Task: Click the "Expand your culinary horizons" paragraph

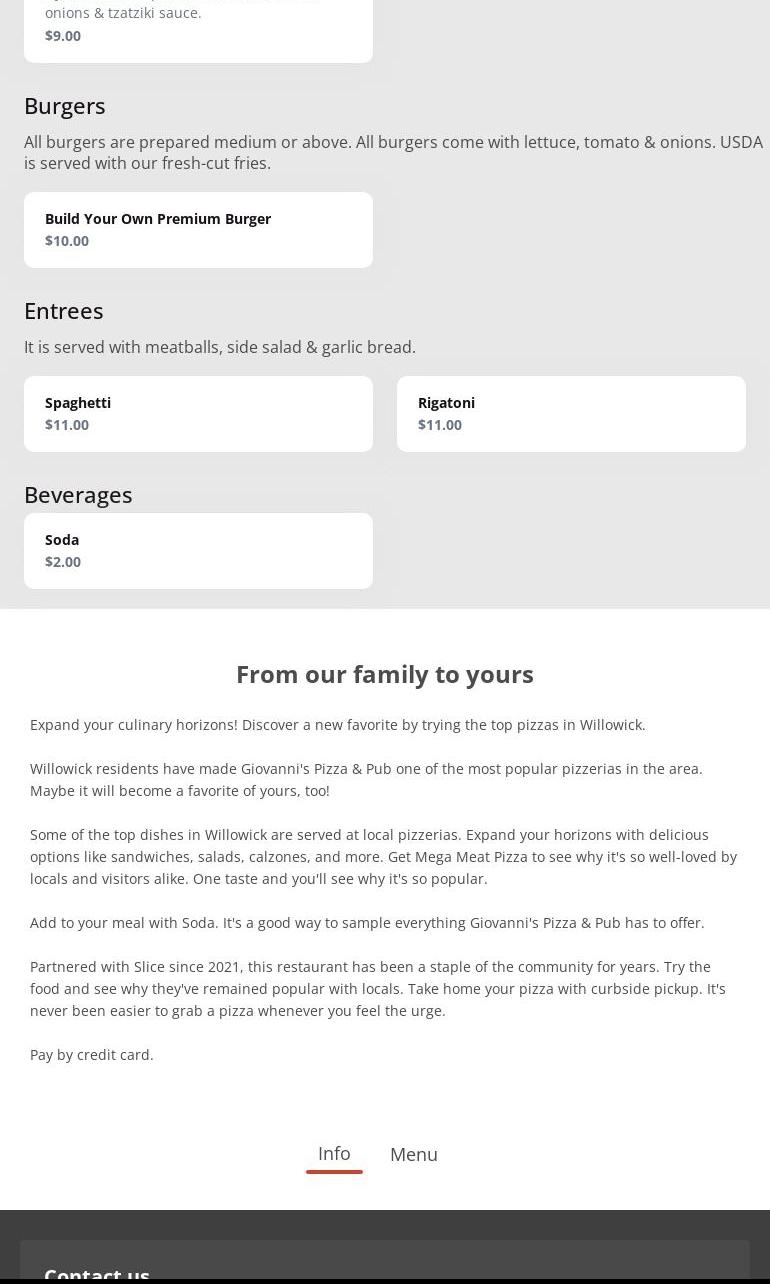Action: [x=338, y=725]
